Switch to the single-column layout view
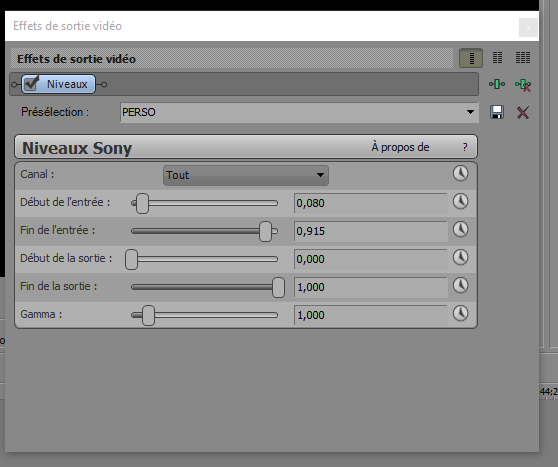Image resolution: width=558 pixels, height=467 pixels. pos(471,58)
